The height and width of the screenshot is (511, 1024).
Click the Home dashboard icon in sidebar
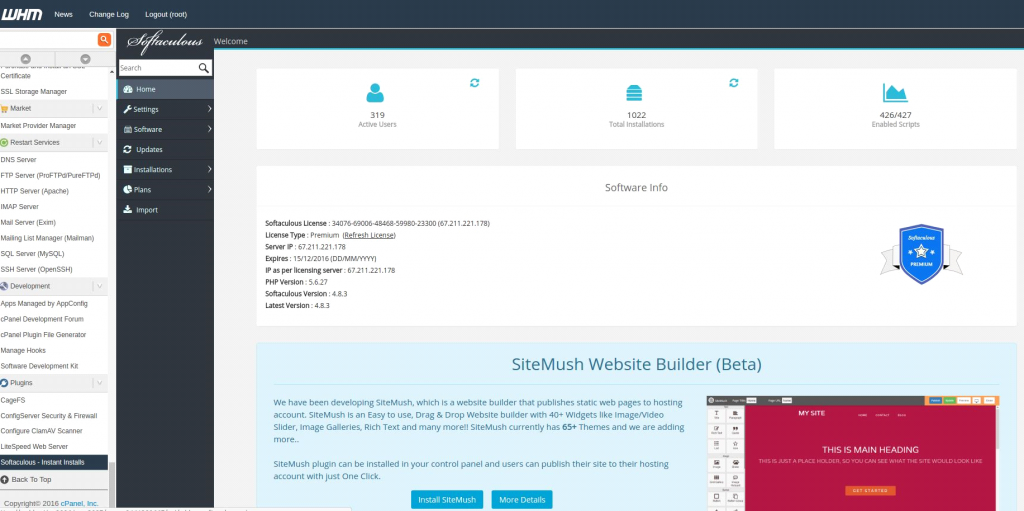(x=128, y=90)
